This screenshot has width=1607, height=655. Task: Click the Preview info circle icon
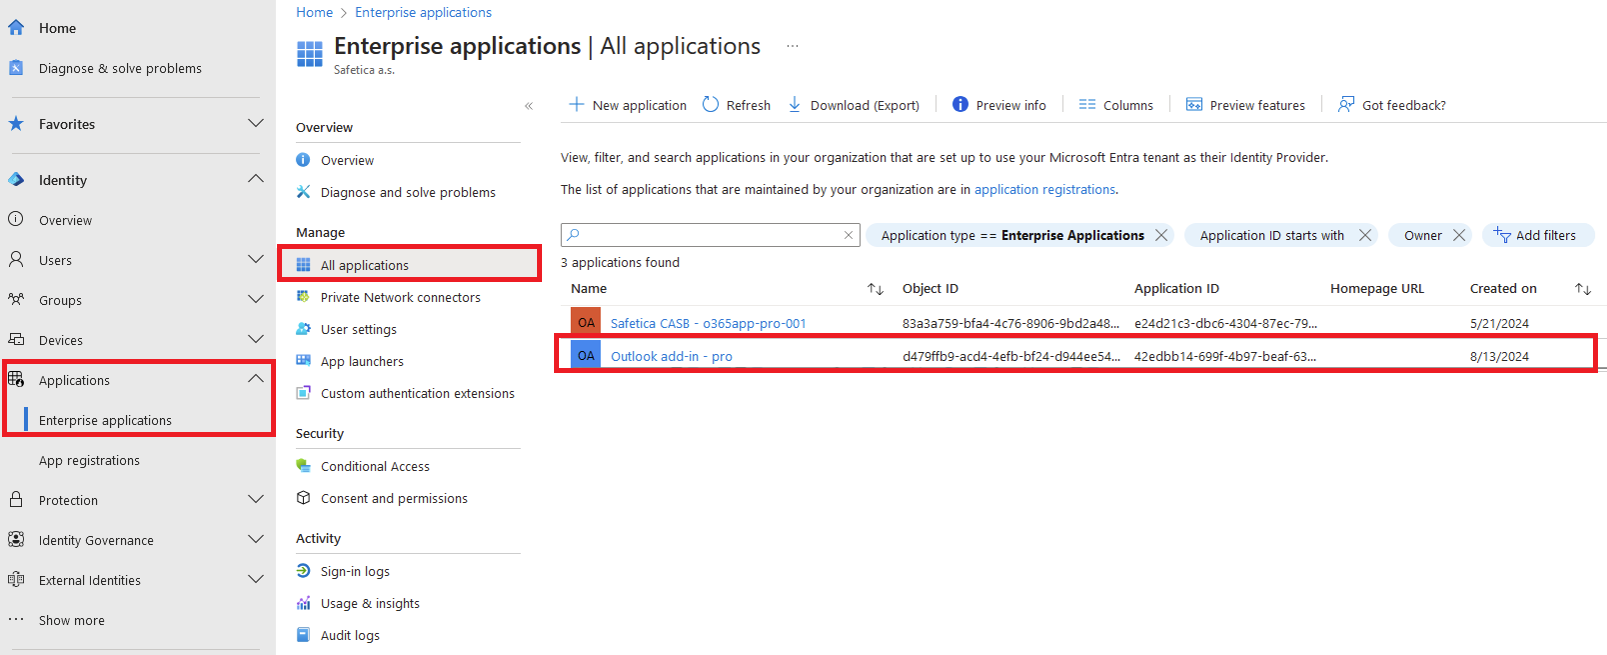[960, 104]
